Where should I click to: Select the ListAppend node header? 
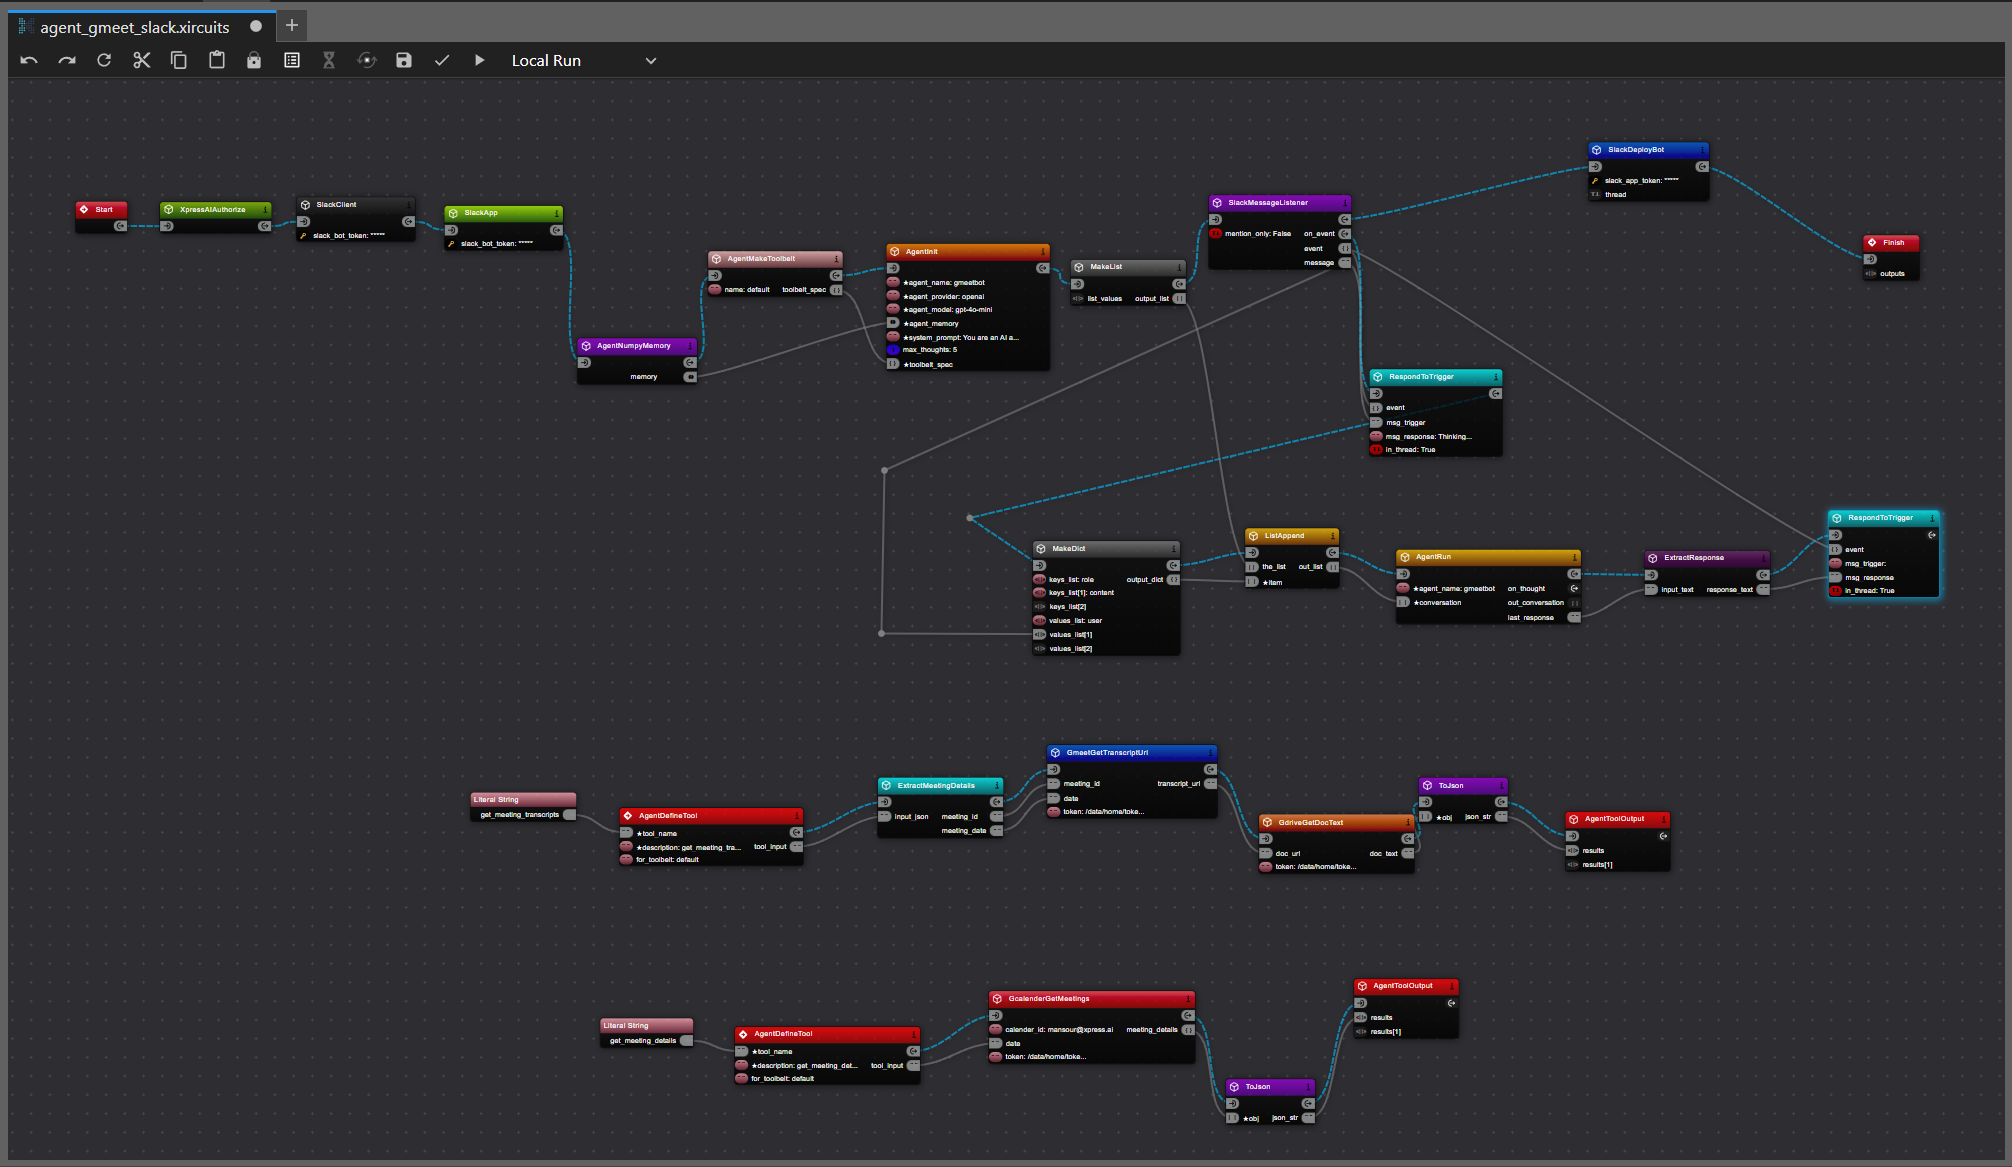[1292, 536]
